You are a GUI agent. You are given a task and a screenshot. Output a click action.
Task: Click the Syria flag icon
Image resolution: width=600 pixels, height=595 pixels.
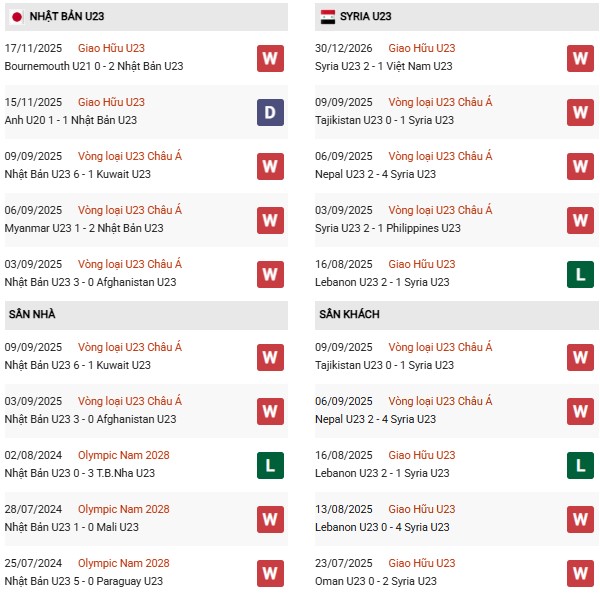[x=328, y=16]
